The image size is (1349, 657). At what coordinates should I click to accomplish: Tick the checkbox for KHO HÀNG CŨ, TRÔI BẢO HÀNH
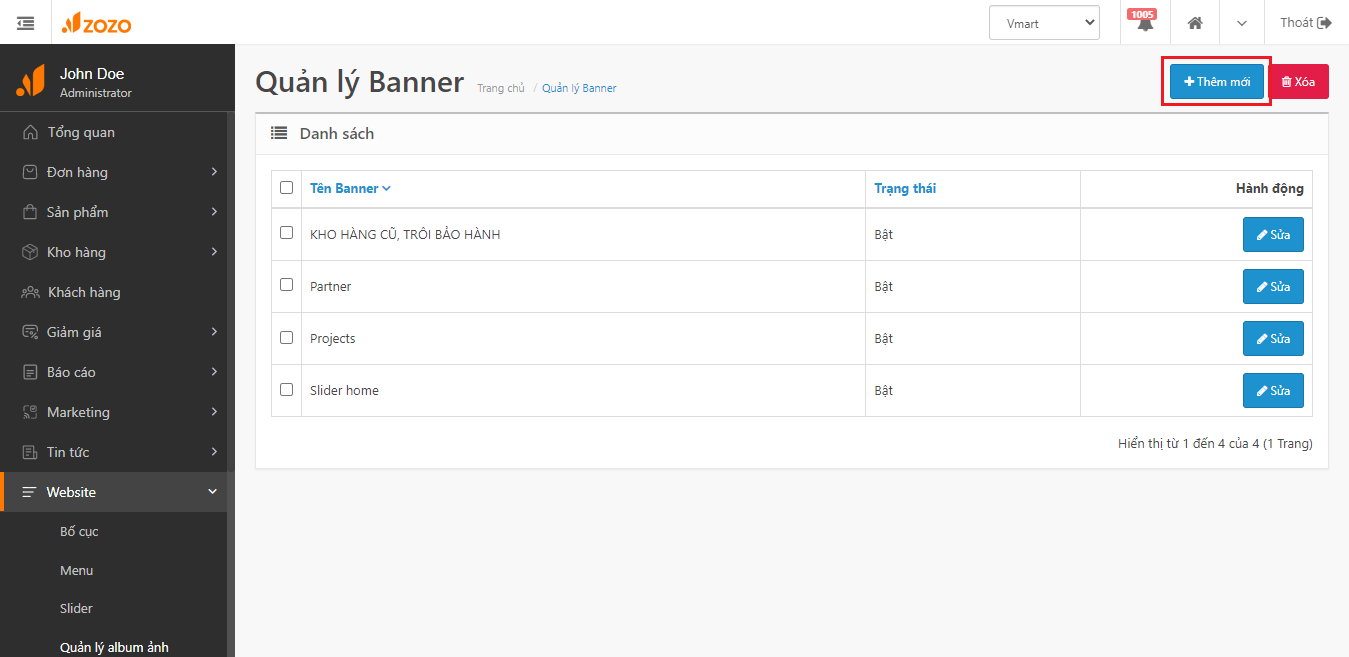click(287, 232)
